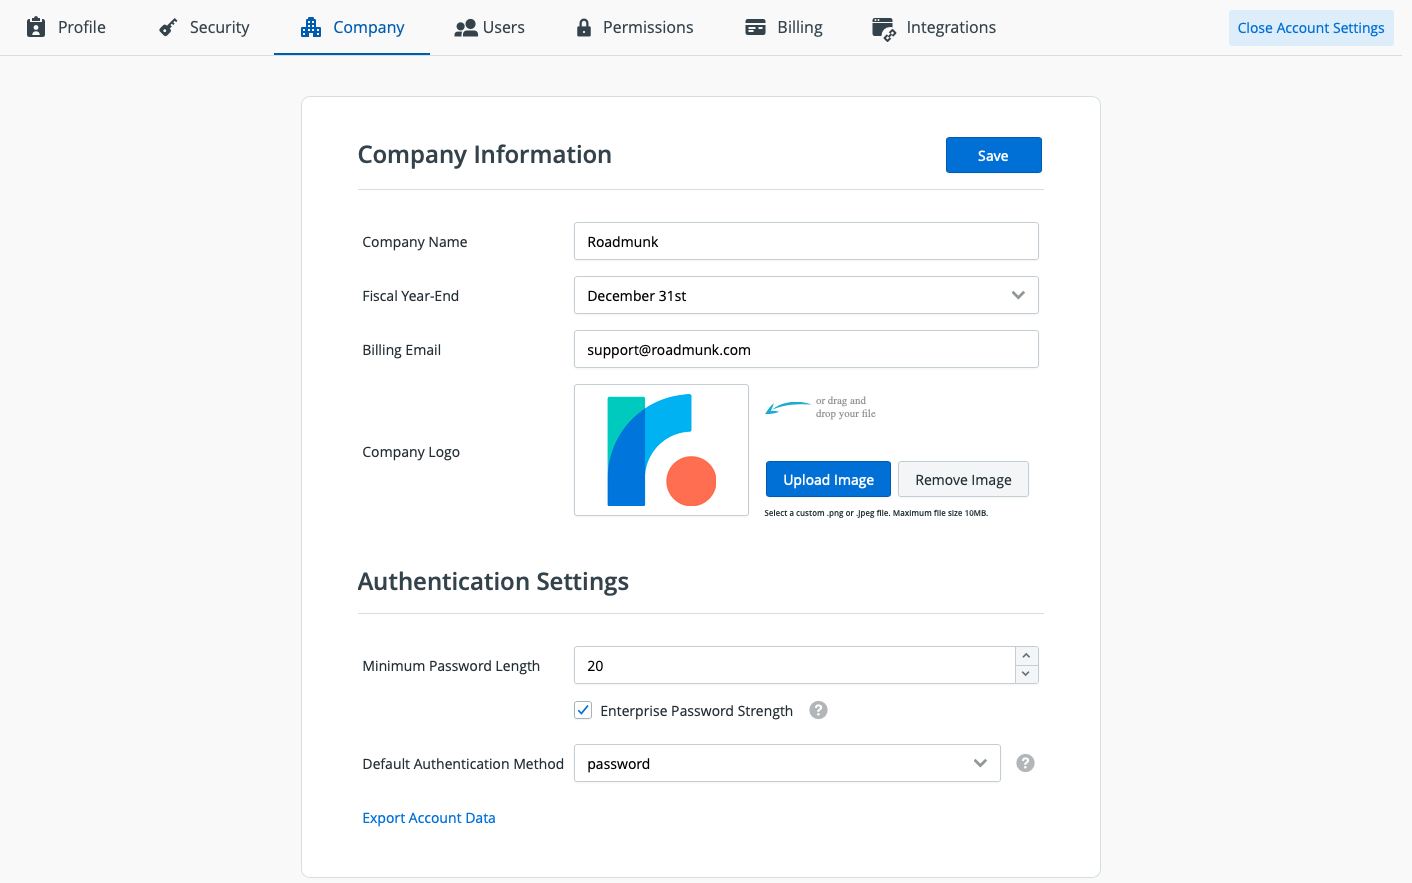Click the Users people icon
The image size is (1412, 883).
[465, 28]
